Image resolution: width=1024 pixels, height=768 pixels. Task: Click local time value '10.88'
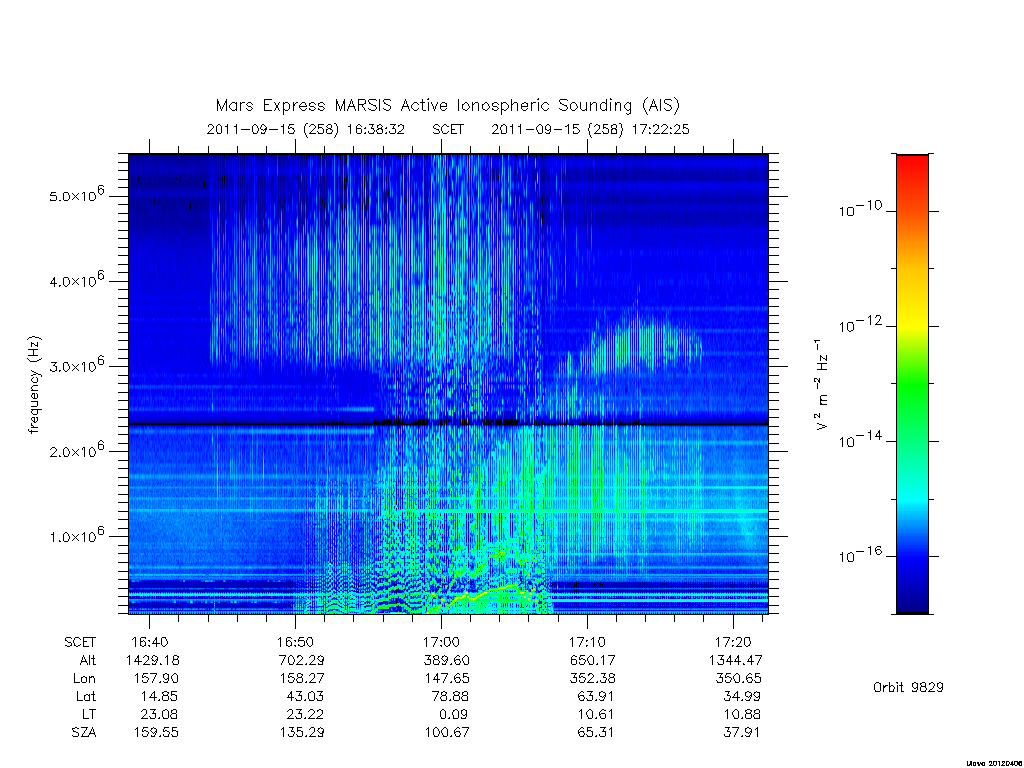tap(742, 714)
